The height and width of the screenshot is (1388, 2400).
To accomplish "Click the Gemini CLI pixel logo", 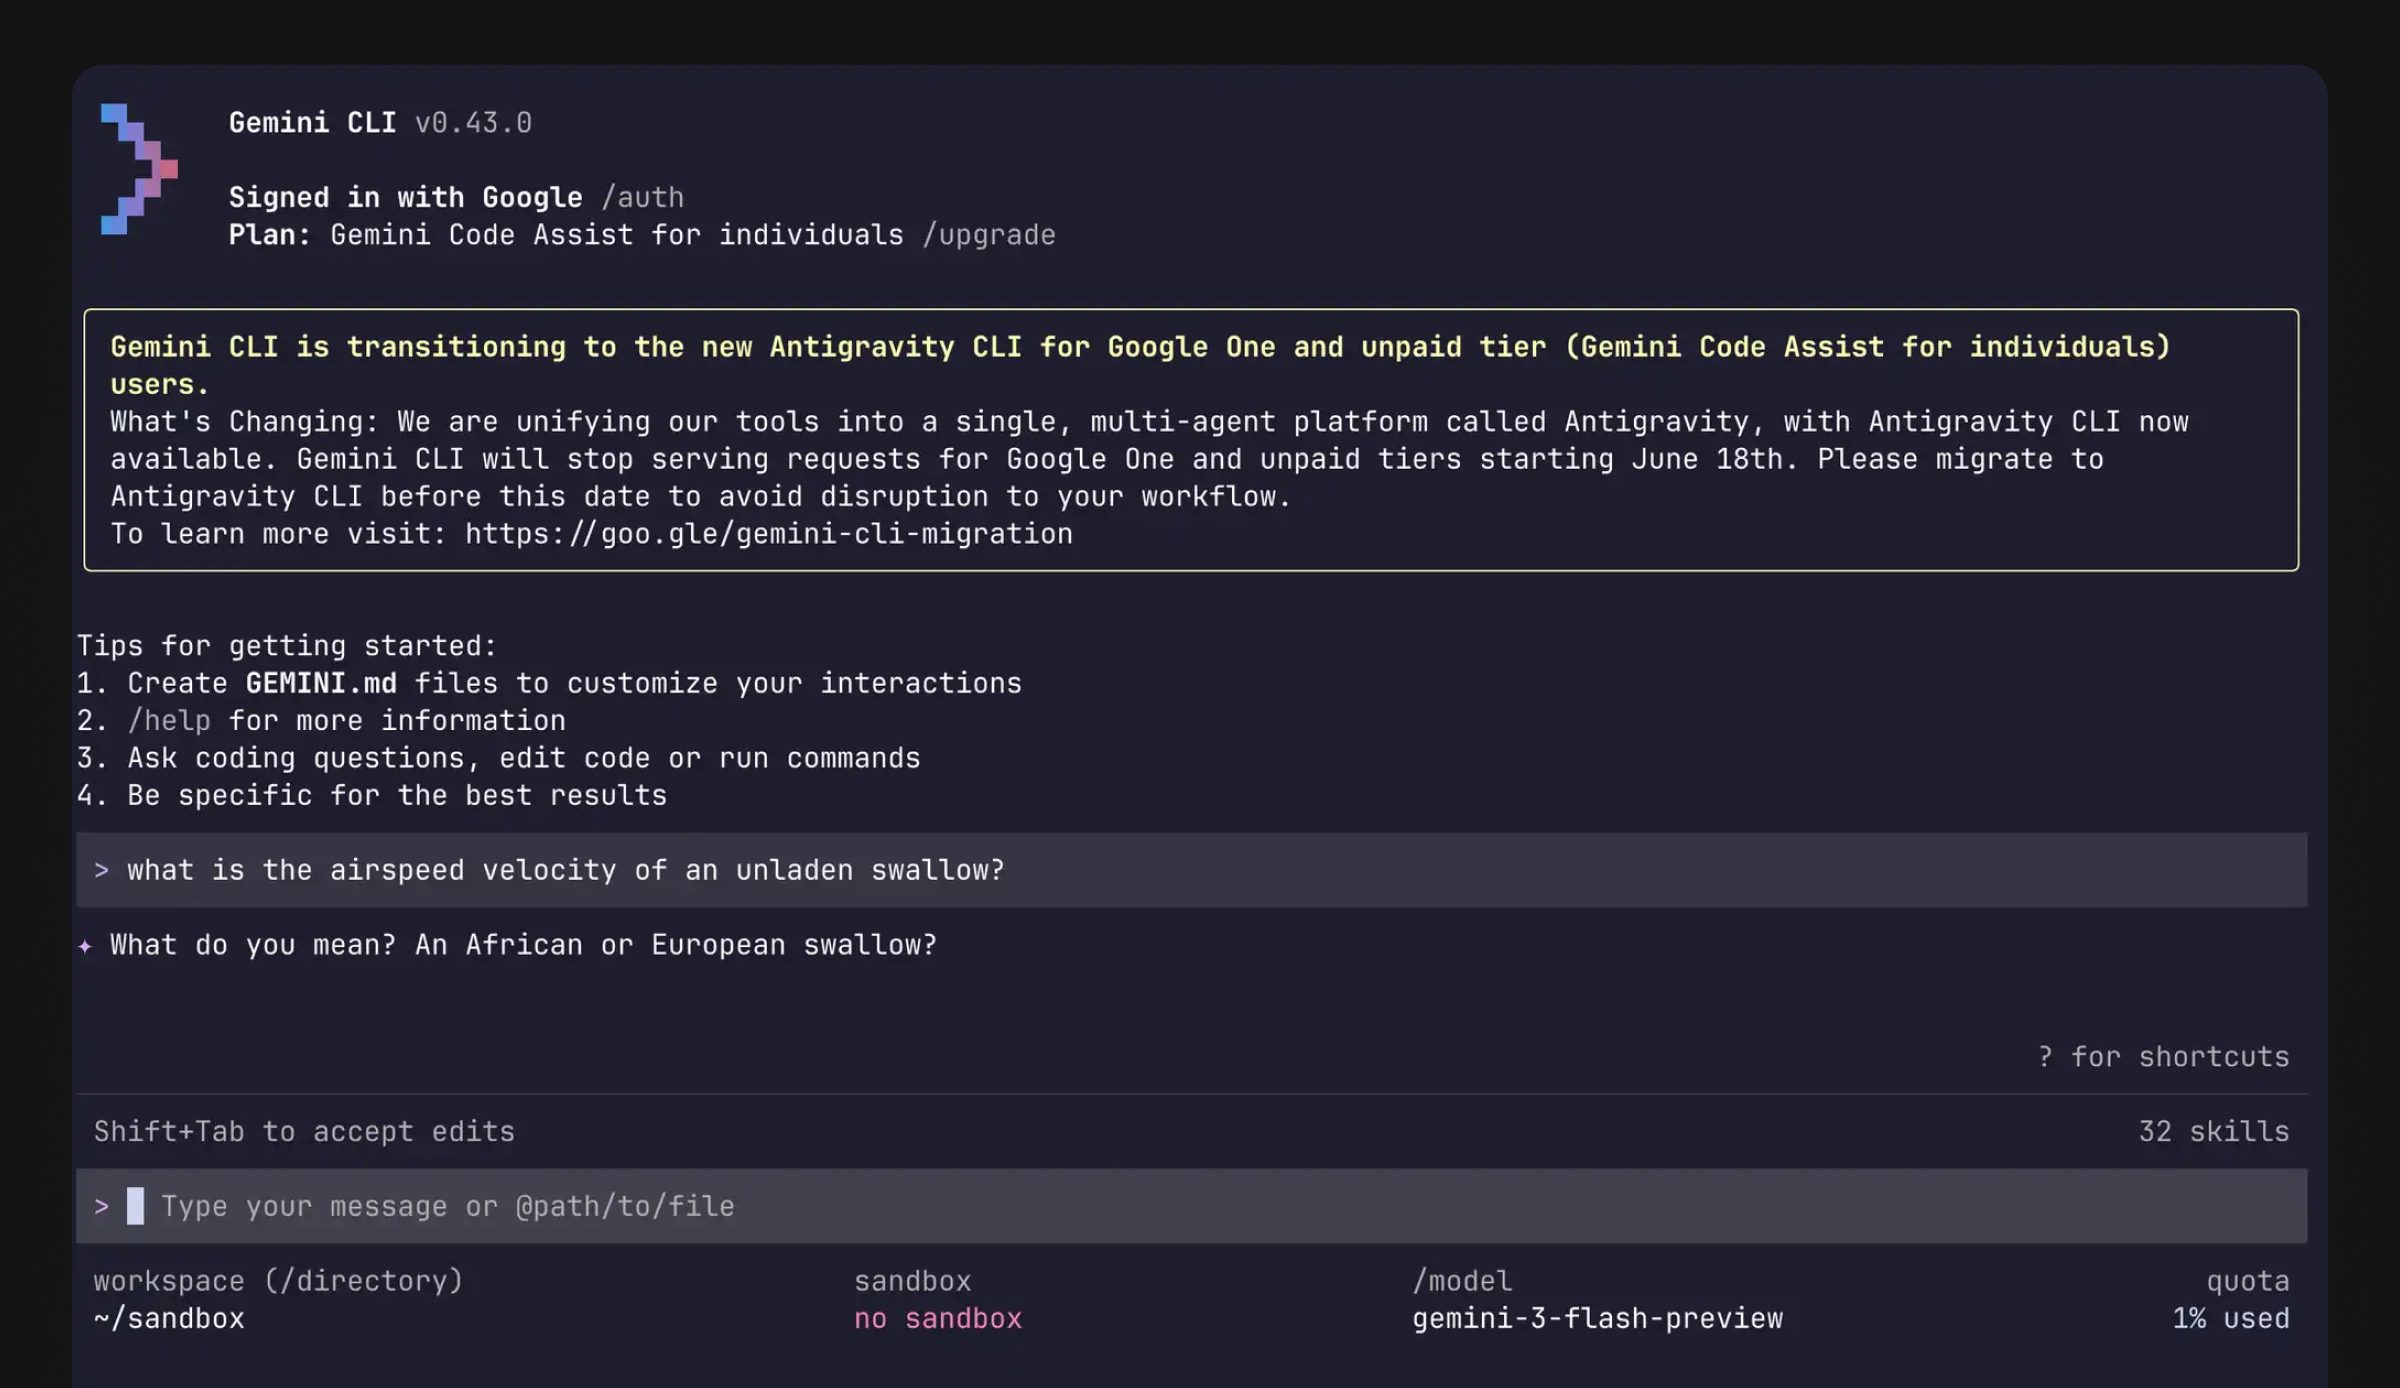I will [x=139, y=169].
